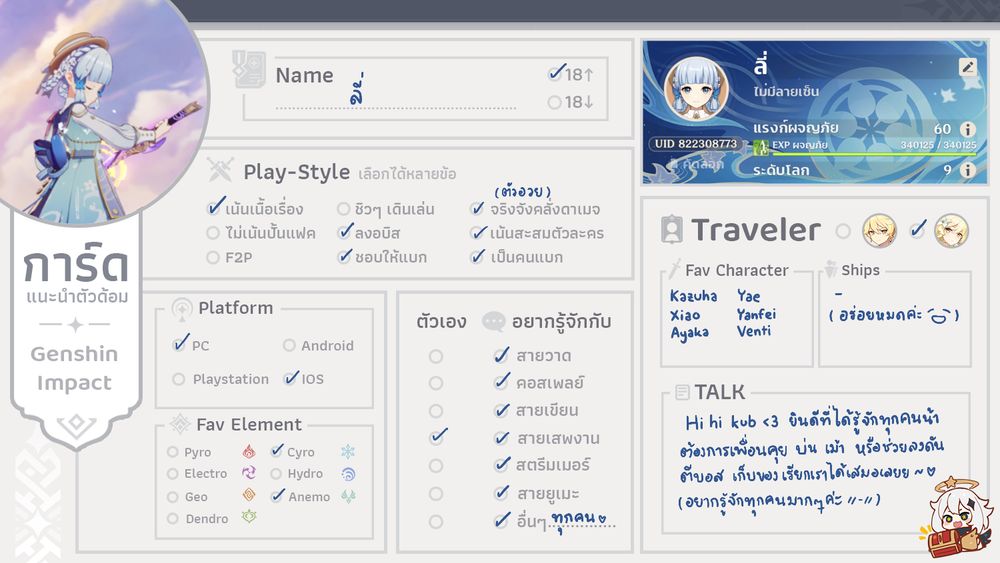
Task: Click the Fav Character sword icon
Action: [674, 269]
